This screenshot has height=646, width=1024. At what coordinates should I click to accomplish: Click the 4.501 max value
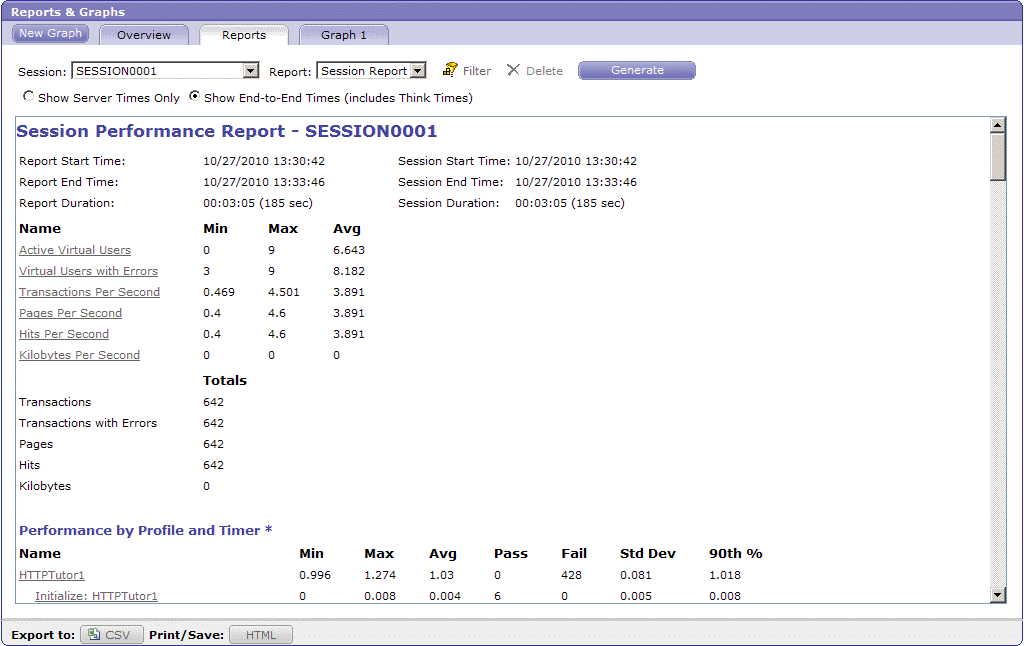click(283, 292)
